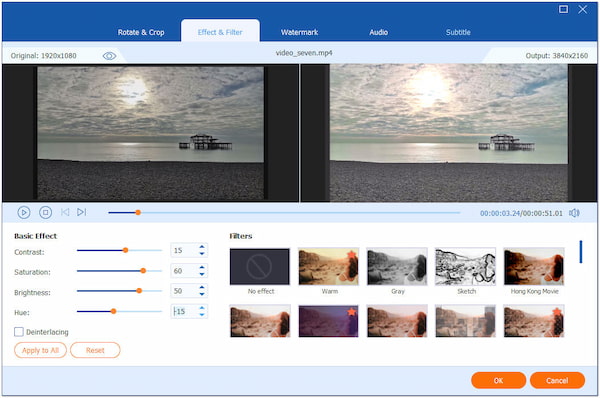This screenshot has width=600, height=398.
Task: Click the volume speaker icon
Action: 574,213
